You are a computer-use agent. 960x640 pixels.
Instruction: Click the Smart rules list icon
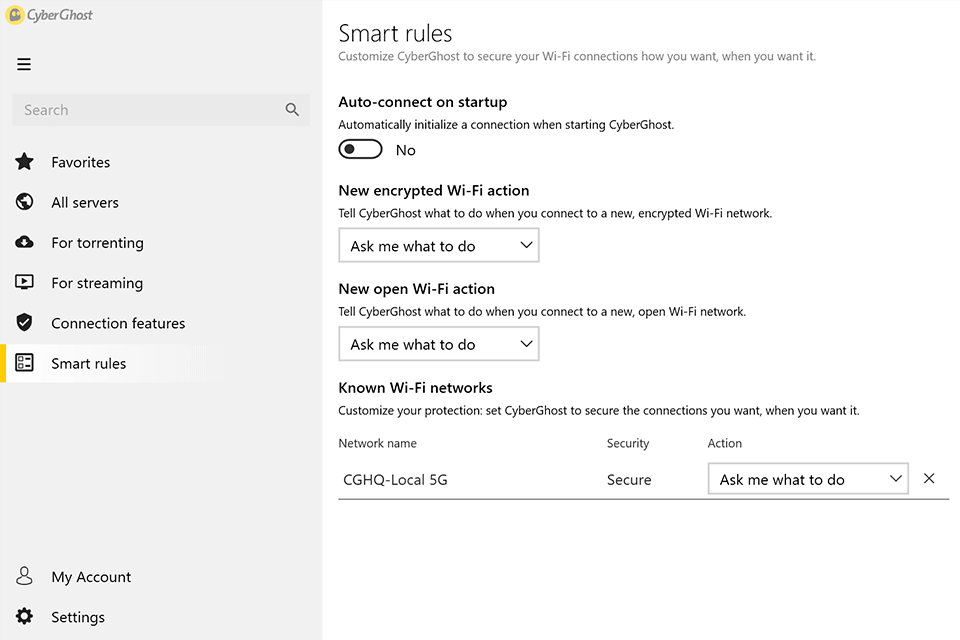[x=25, y=363]
